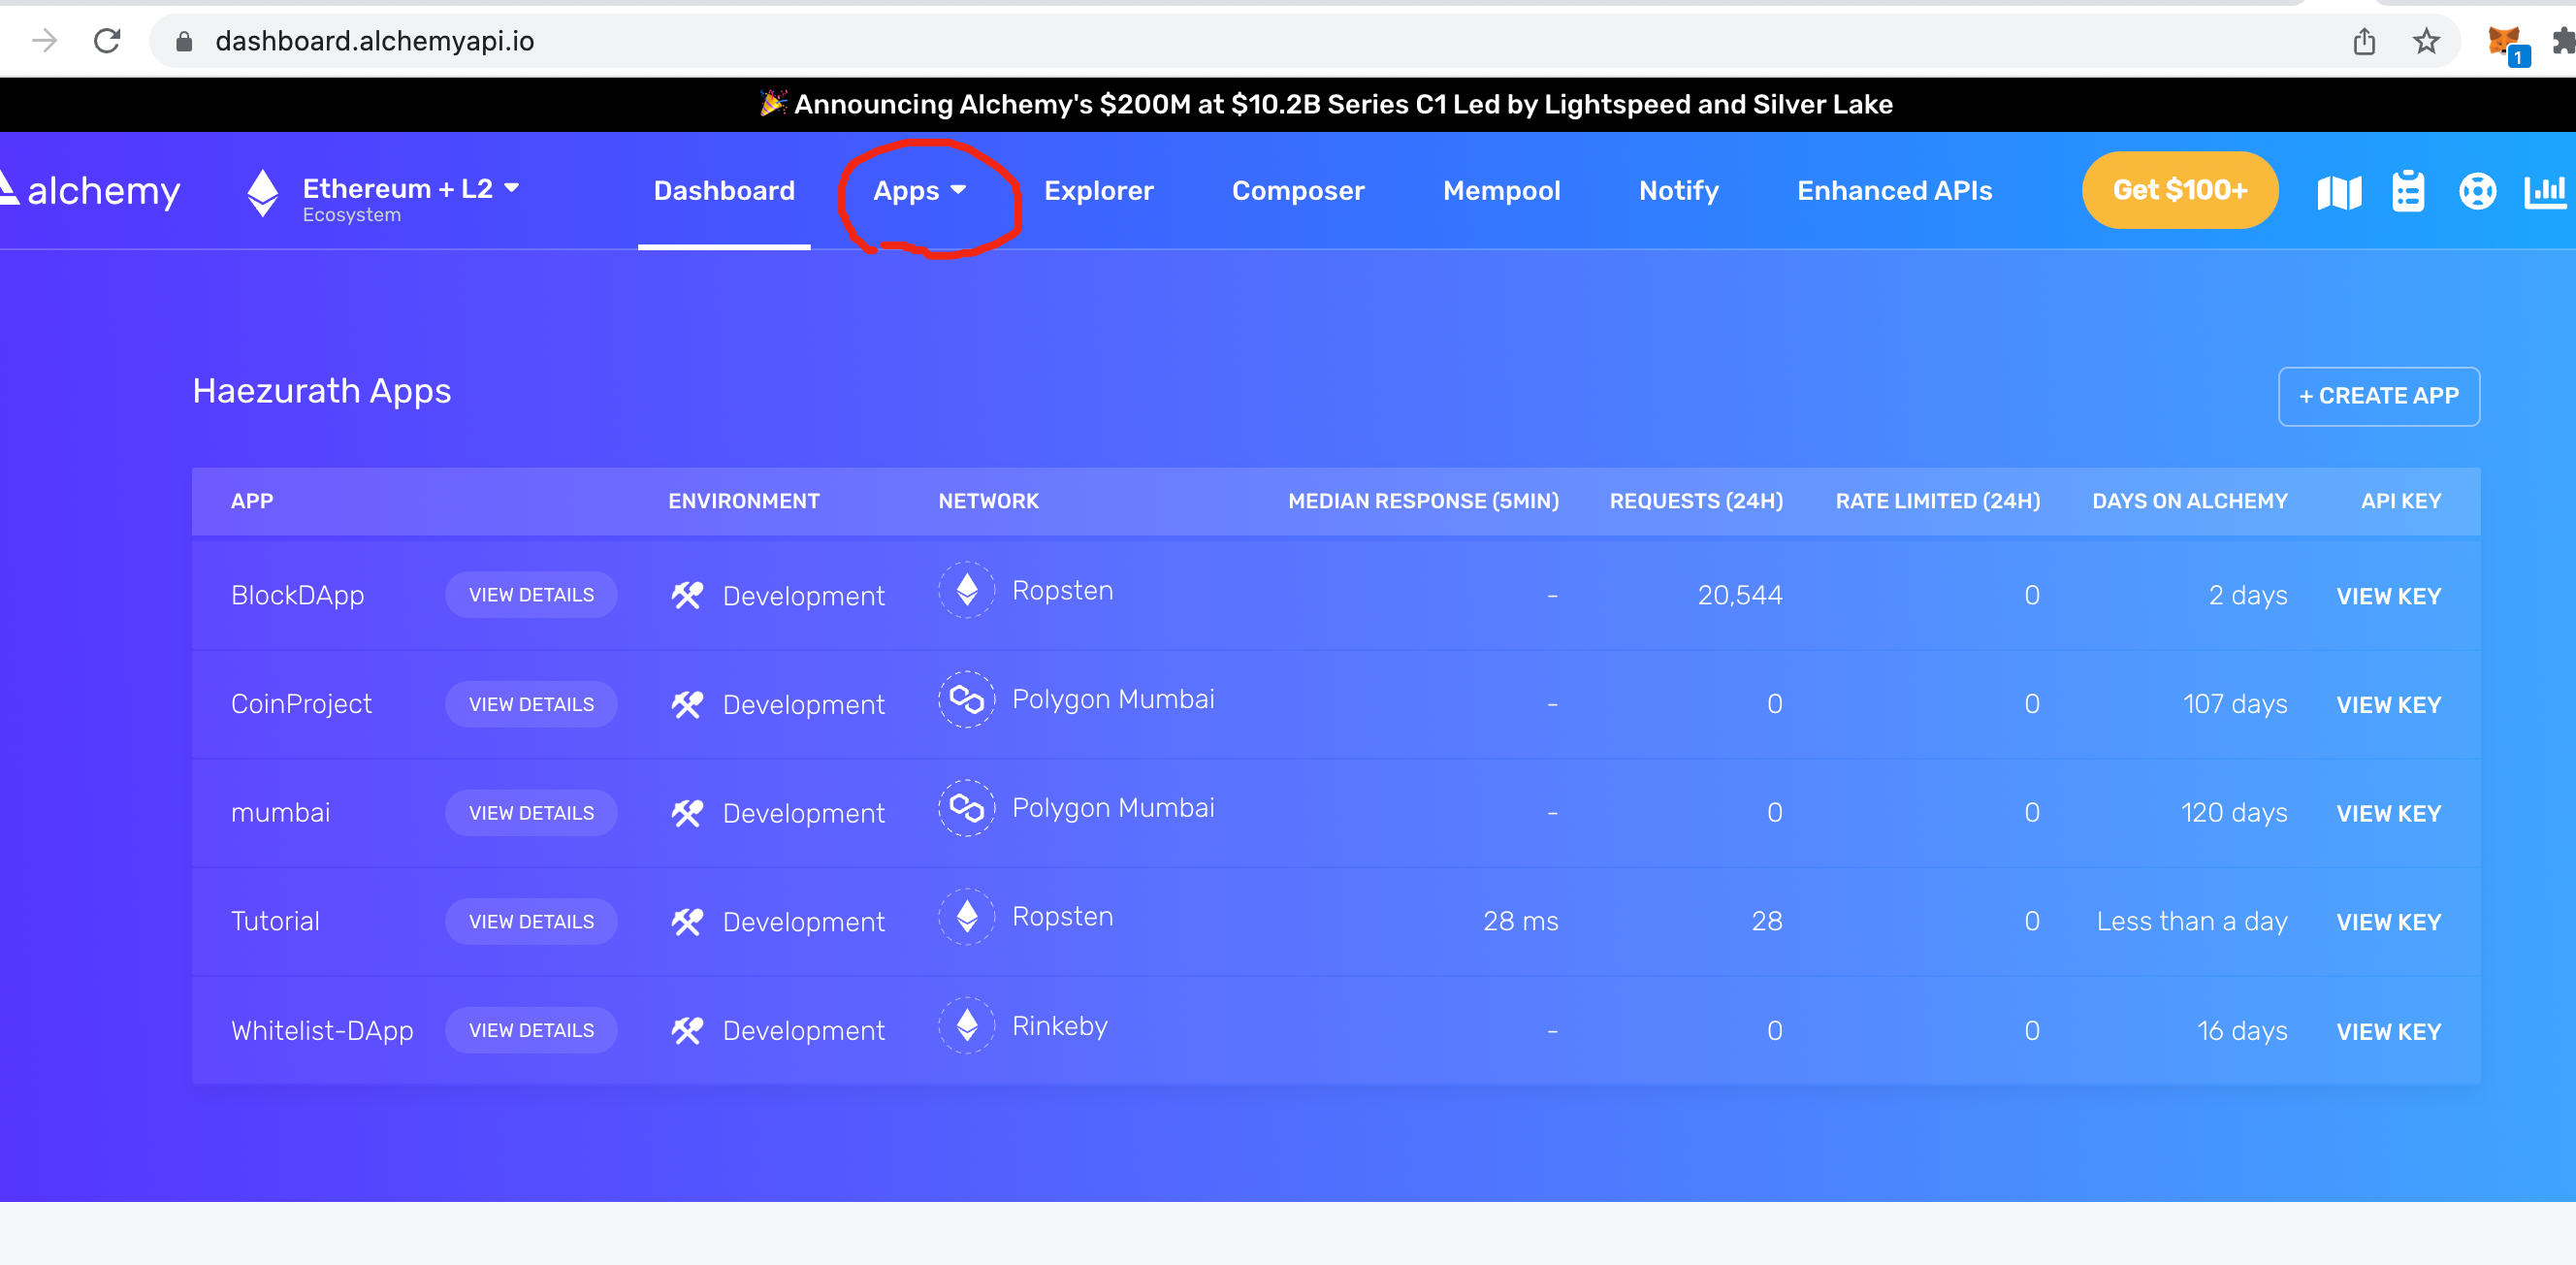
Task: Open the Mempool tab
Action: pos(1501,190)
